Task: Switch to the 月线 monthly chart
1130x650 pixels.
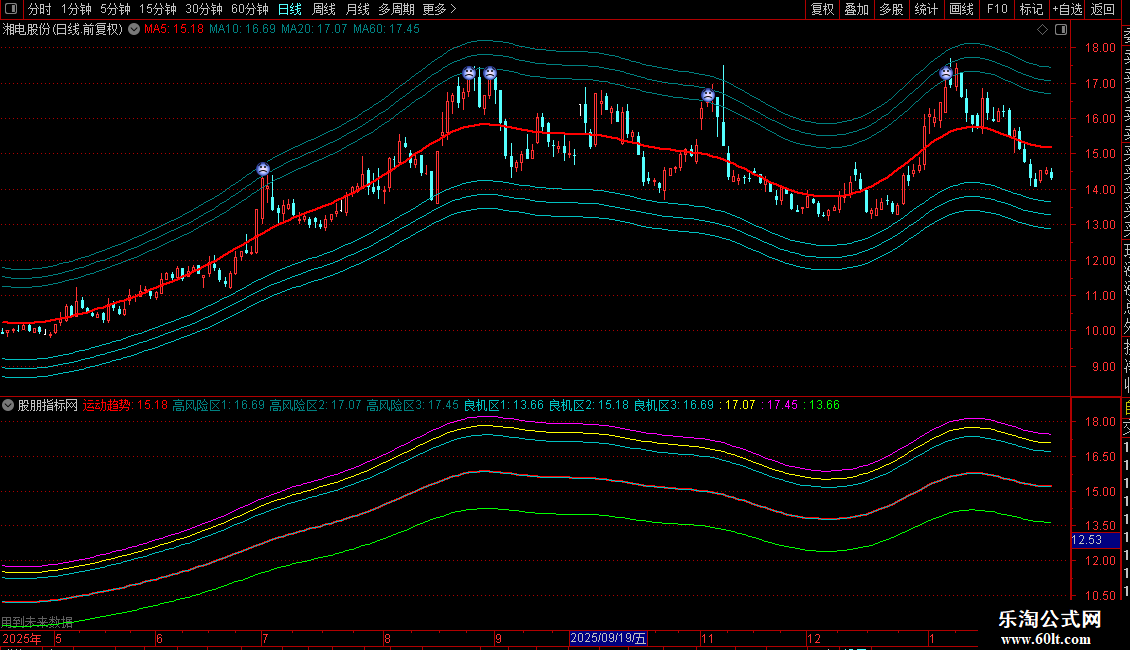Action: (357, 9)
